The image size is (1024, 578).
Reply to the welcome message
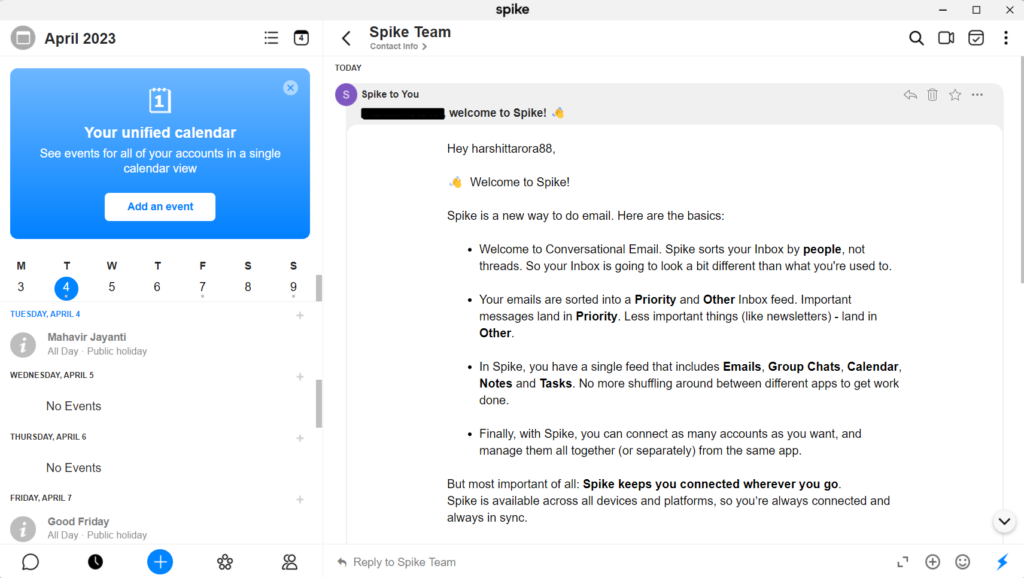point(910,95)
